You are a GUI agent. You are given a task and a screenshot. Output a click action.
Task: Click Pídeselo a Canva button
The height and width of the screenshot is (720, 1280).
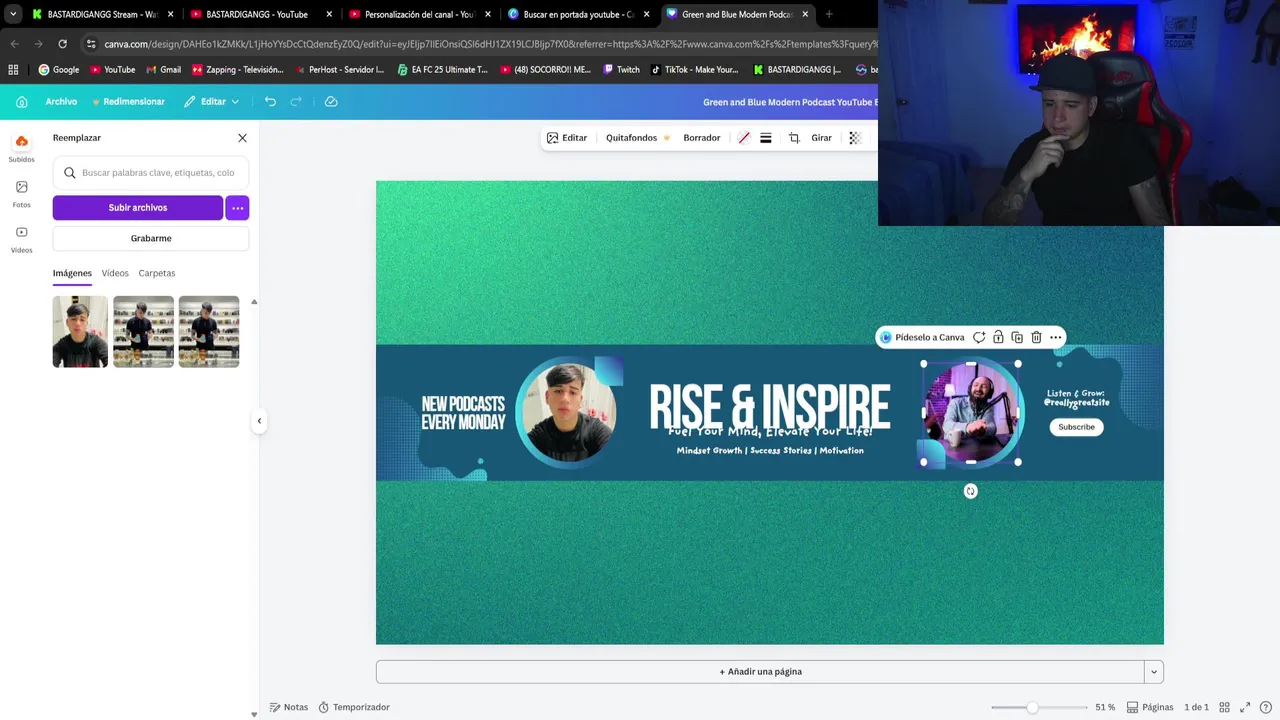tap(922, 337)
